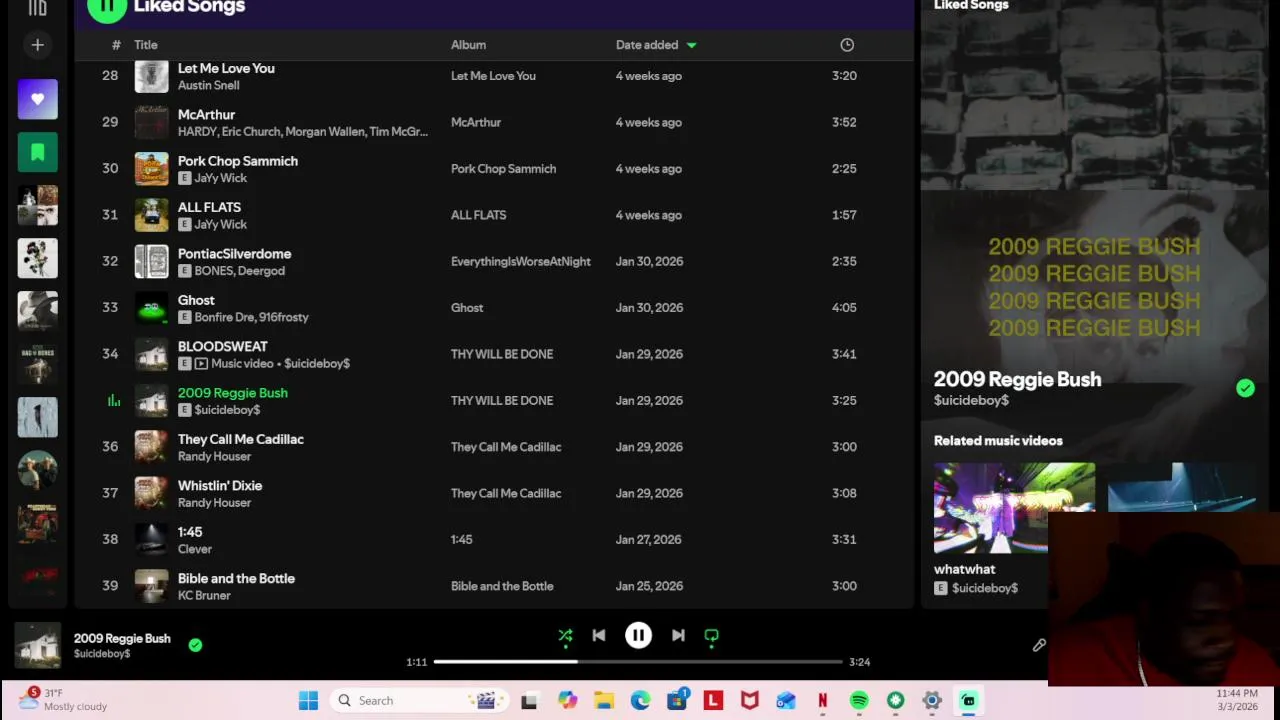Open Copilot from the taskbar
The image size is (1280, 720).
(568, 701)
